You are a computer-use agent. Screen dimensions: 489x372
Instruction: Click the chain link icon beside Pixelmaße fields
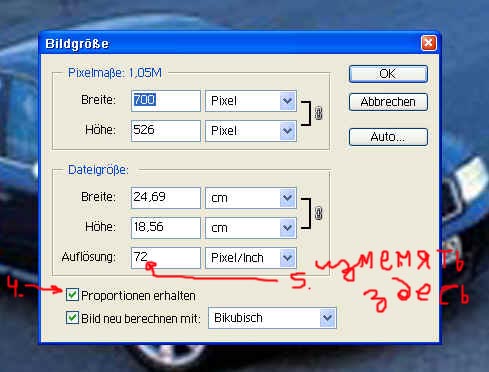pyautogui.click(x=319, y=113)
